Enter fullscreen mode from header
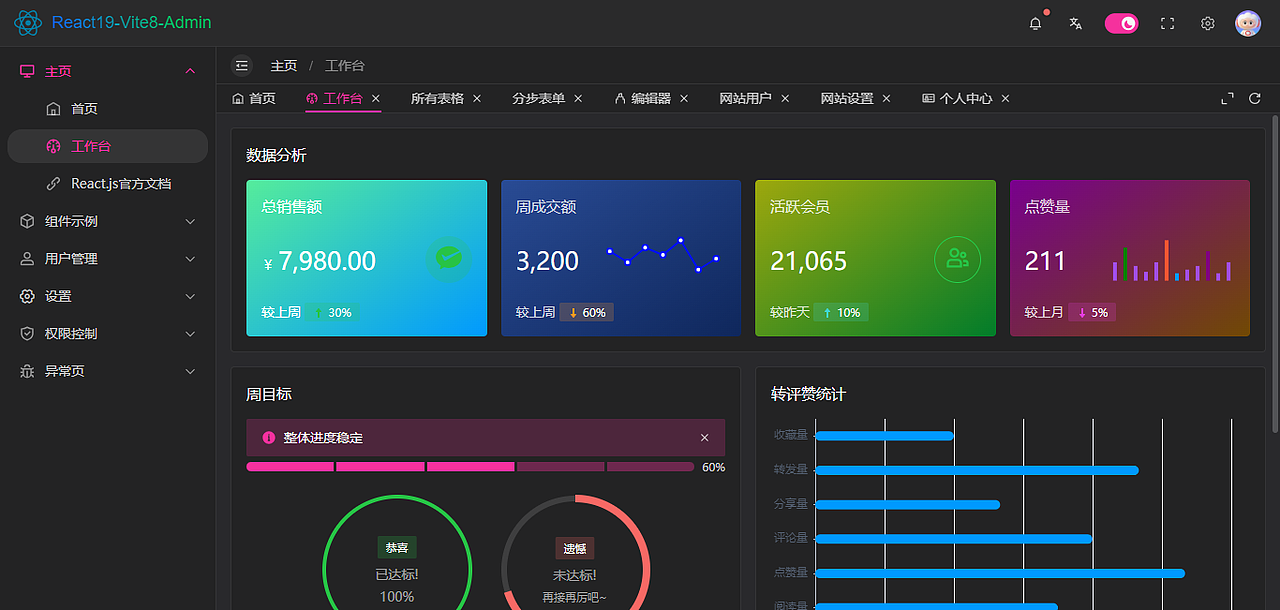This screenshot has height=610, width=1280. pyautogui.click(x=1167, y=23)
